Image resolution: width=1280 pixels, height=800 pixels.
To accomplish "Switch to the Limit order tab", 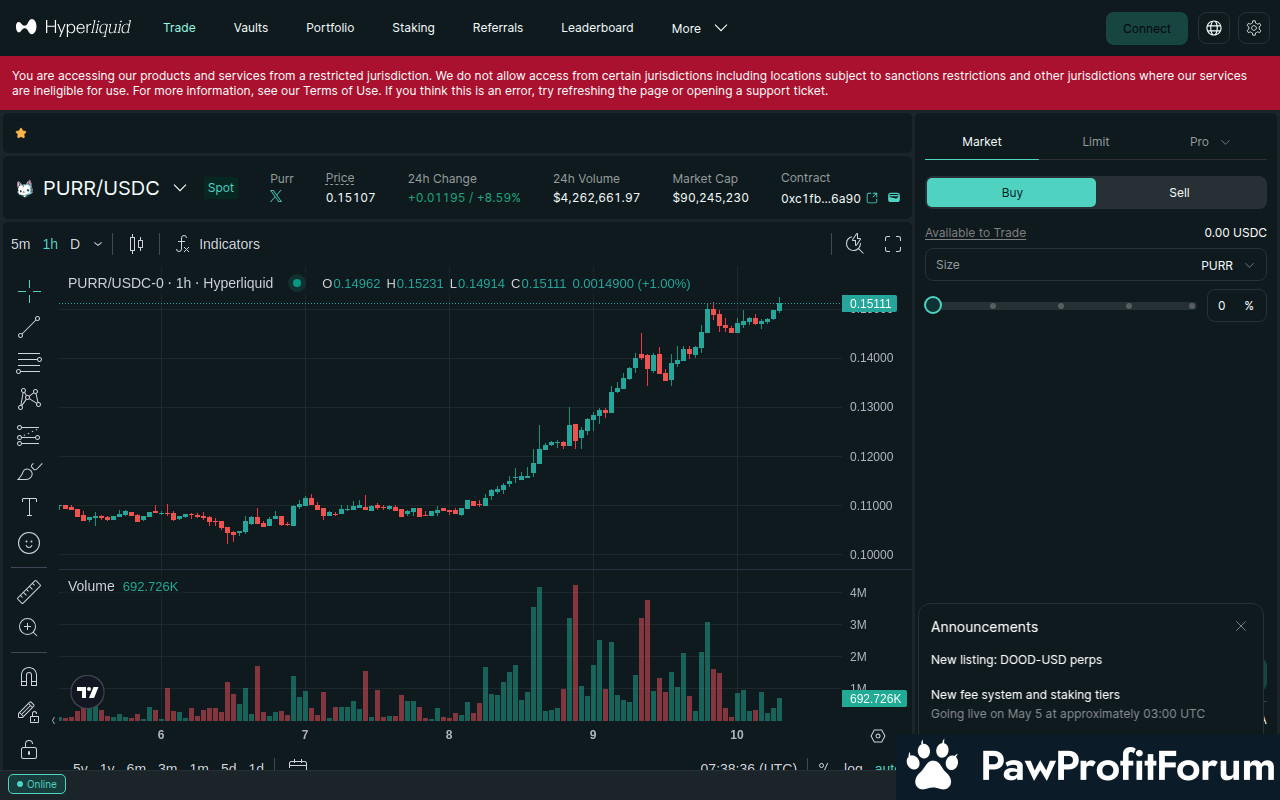I will coord(1095,142).
